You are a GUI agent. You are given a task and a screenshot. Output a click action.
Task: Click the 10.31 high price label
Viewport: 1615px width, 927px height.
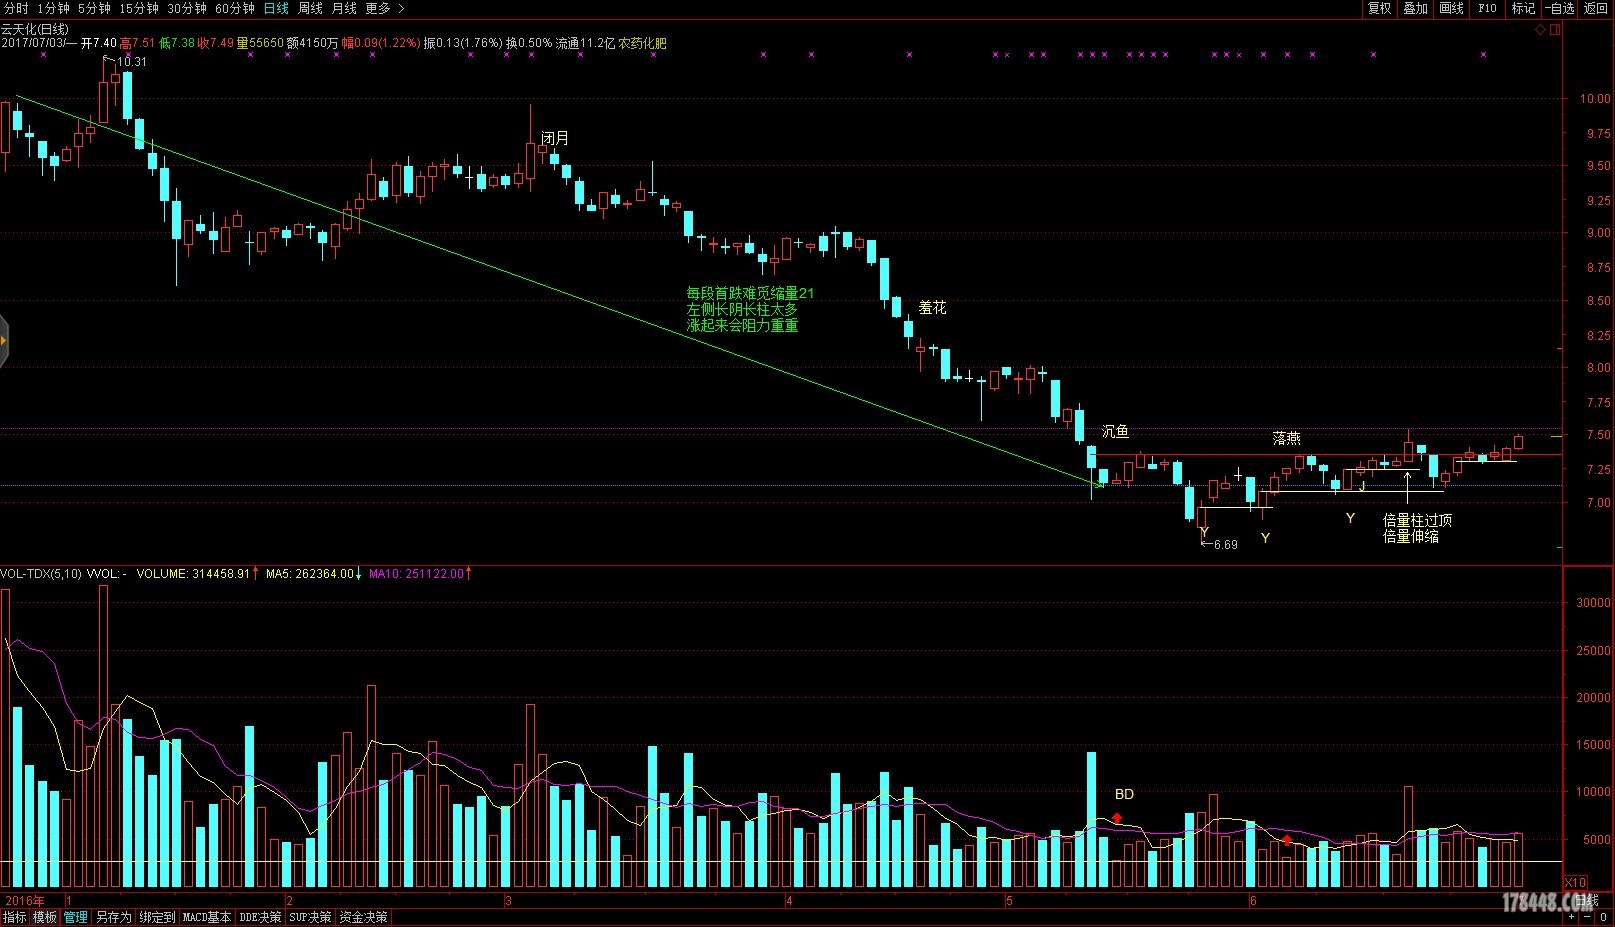click(x=131, y=62)
